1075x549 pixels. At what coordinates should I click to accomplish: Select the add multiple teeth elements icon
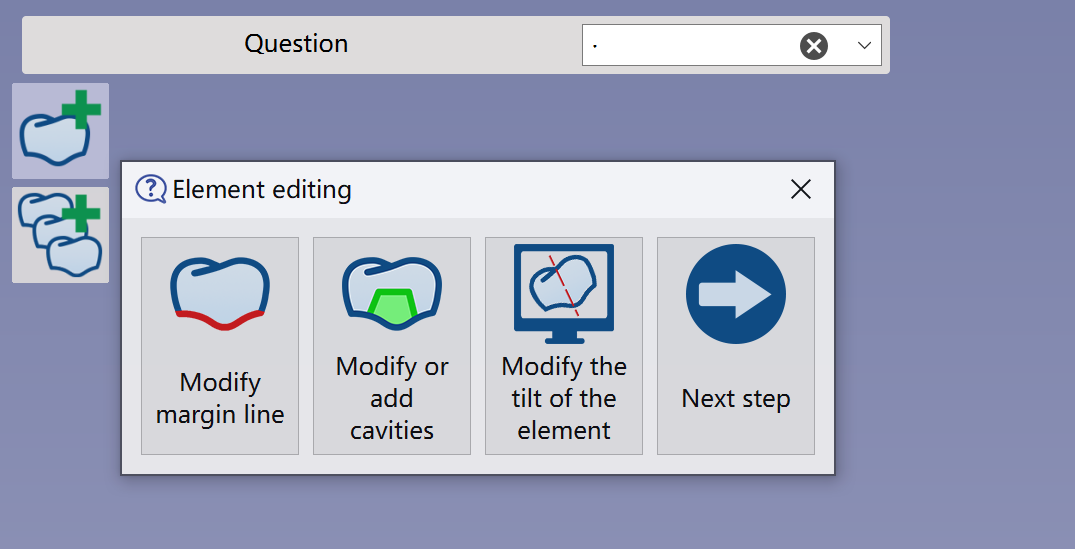pos(60,235)
